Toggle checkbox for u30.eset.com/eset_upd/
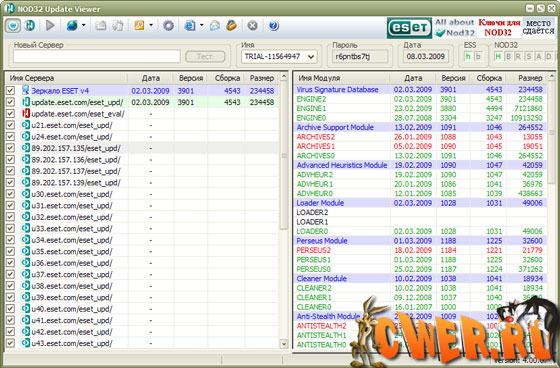This screenshot has width=560, height=368. (x=10, y=194)
